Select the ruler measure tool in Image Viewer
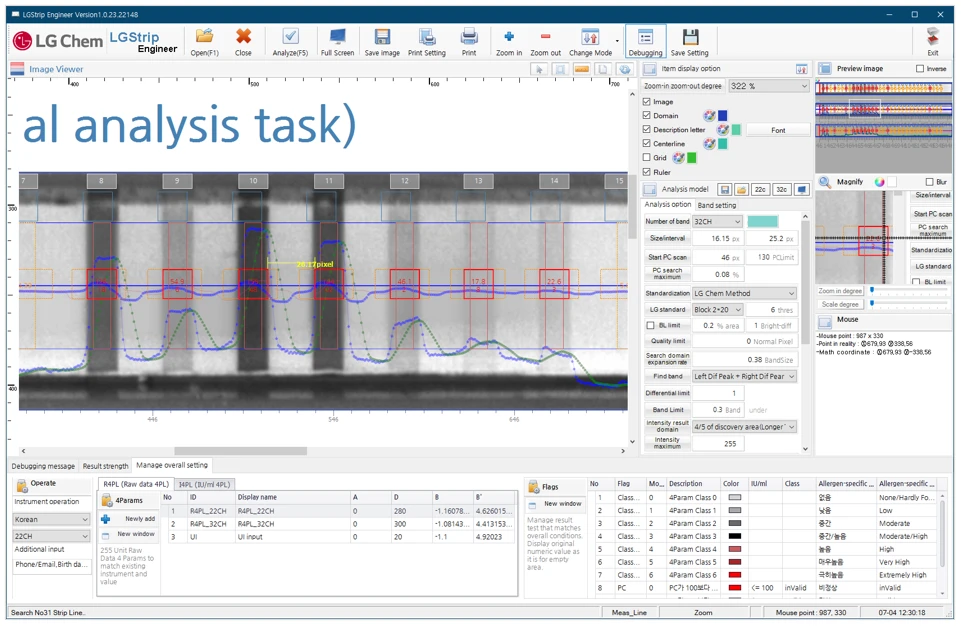This screenshot has height=626, width=962. 582,69
